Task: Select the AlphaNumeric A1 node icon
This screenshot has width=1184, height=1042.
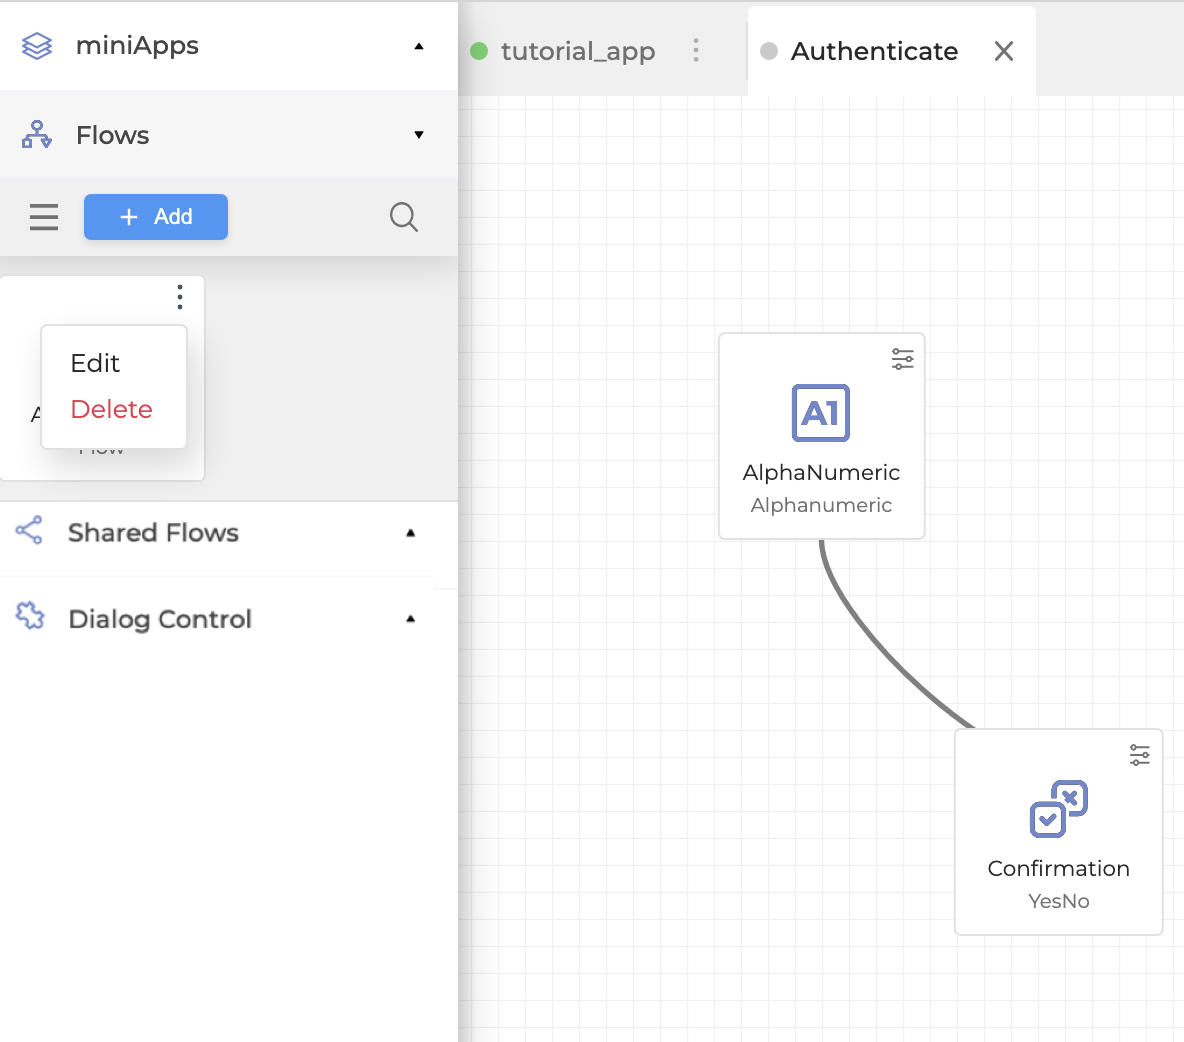Action: pyautogui.click(x=821, y=413)
